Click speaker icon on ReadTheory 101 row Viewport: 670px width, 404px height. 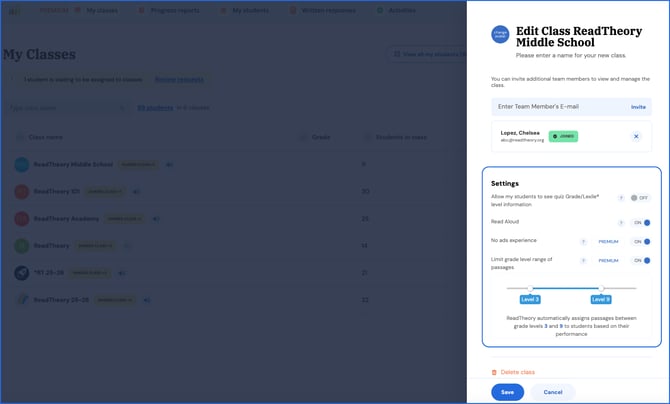(x=136, y=192)
